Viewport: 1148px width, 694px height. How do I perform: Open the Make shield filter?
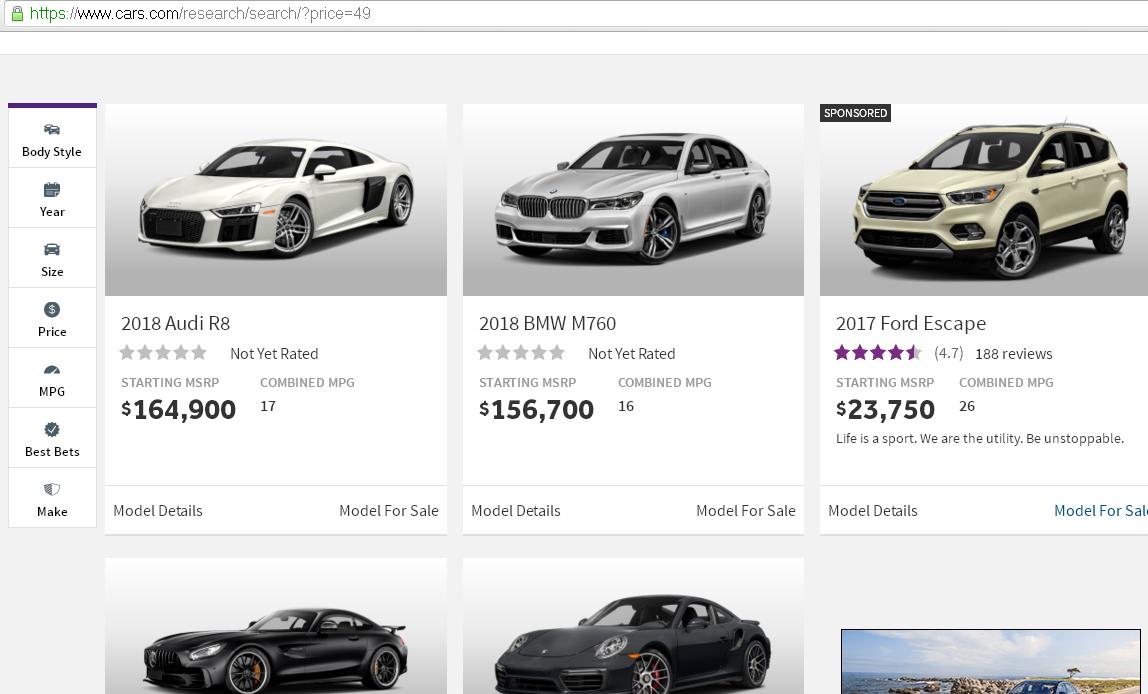pyautogui.click(x=52, y=499)
